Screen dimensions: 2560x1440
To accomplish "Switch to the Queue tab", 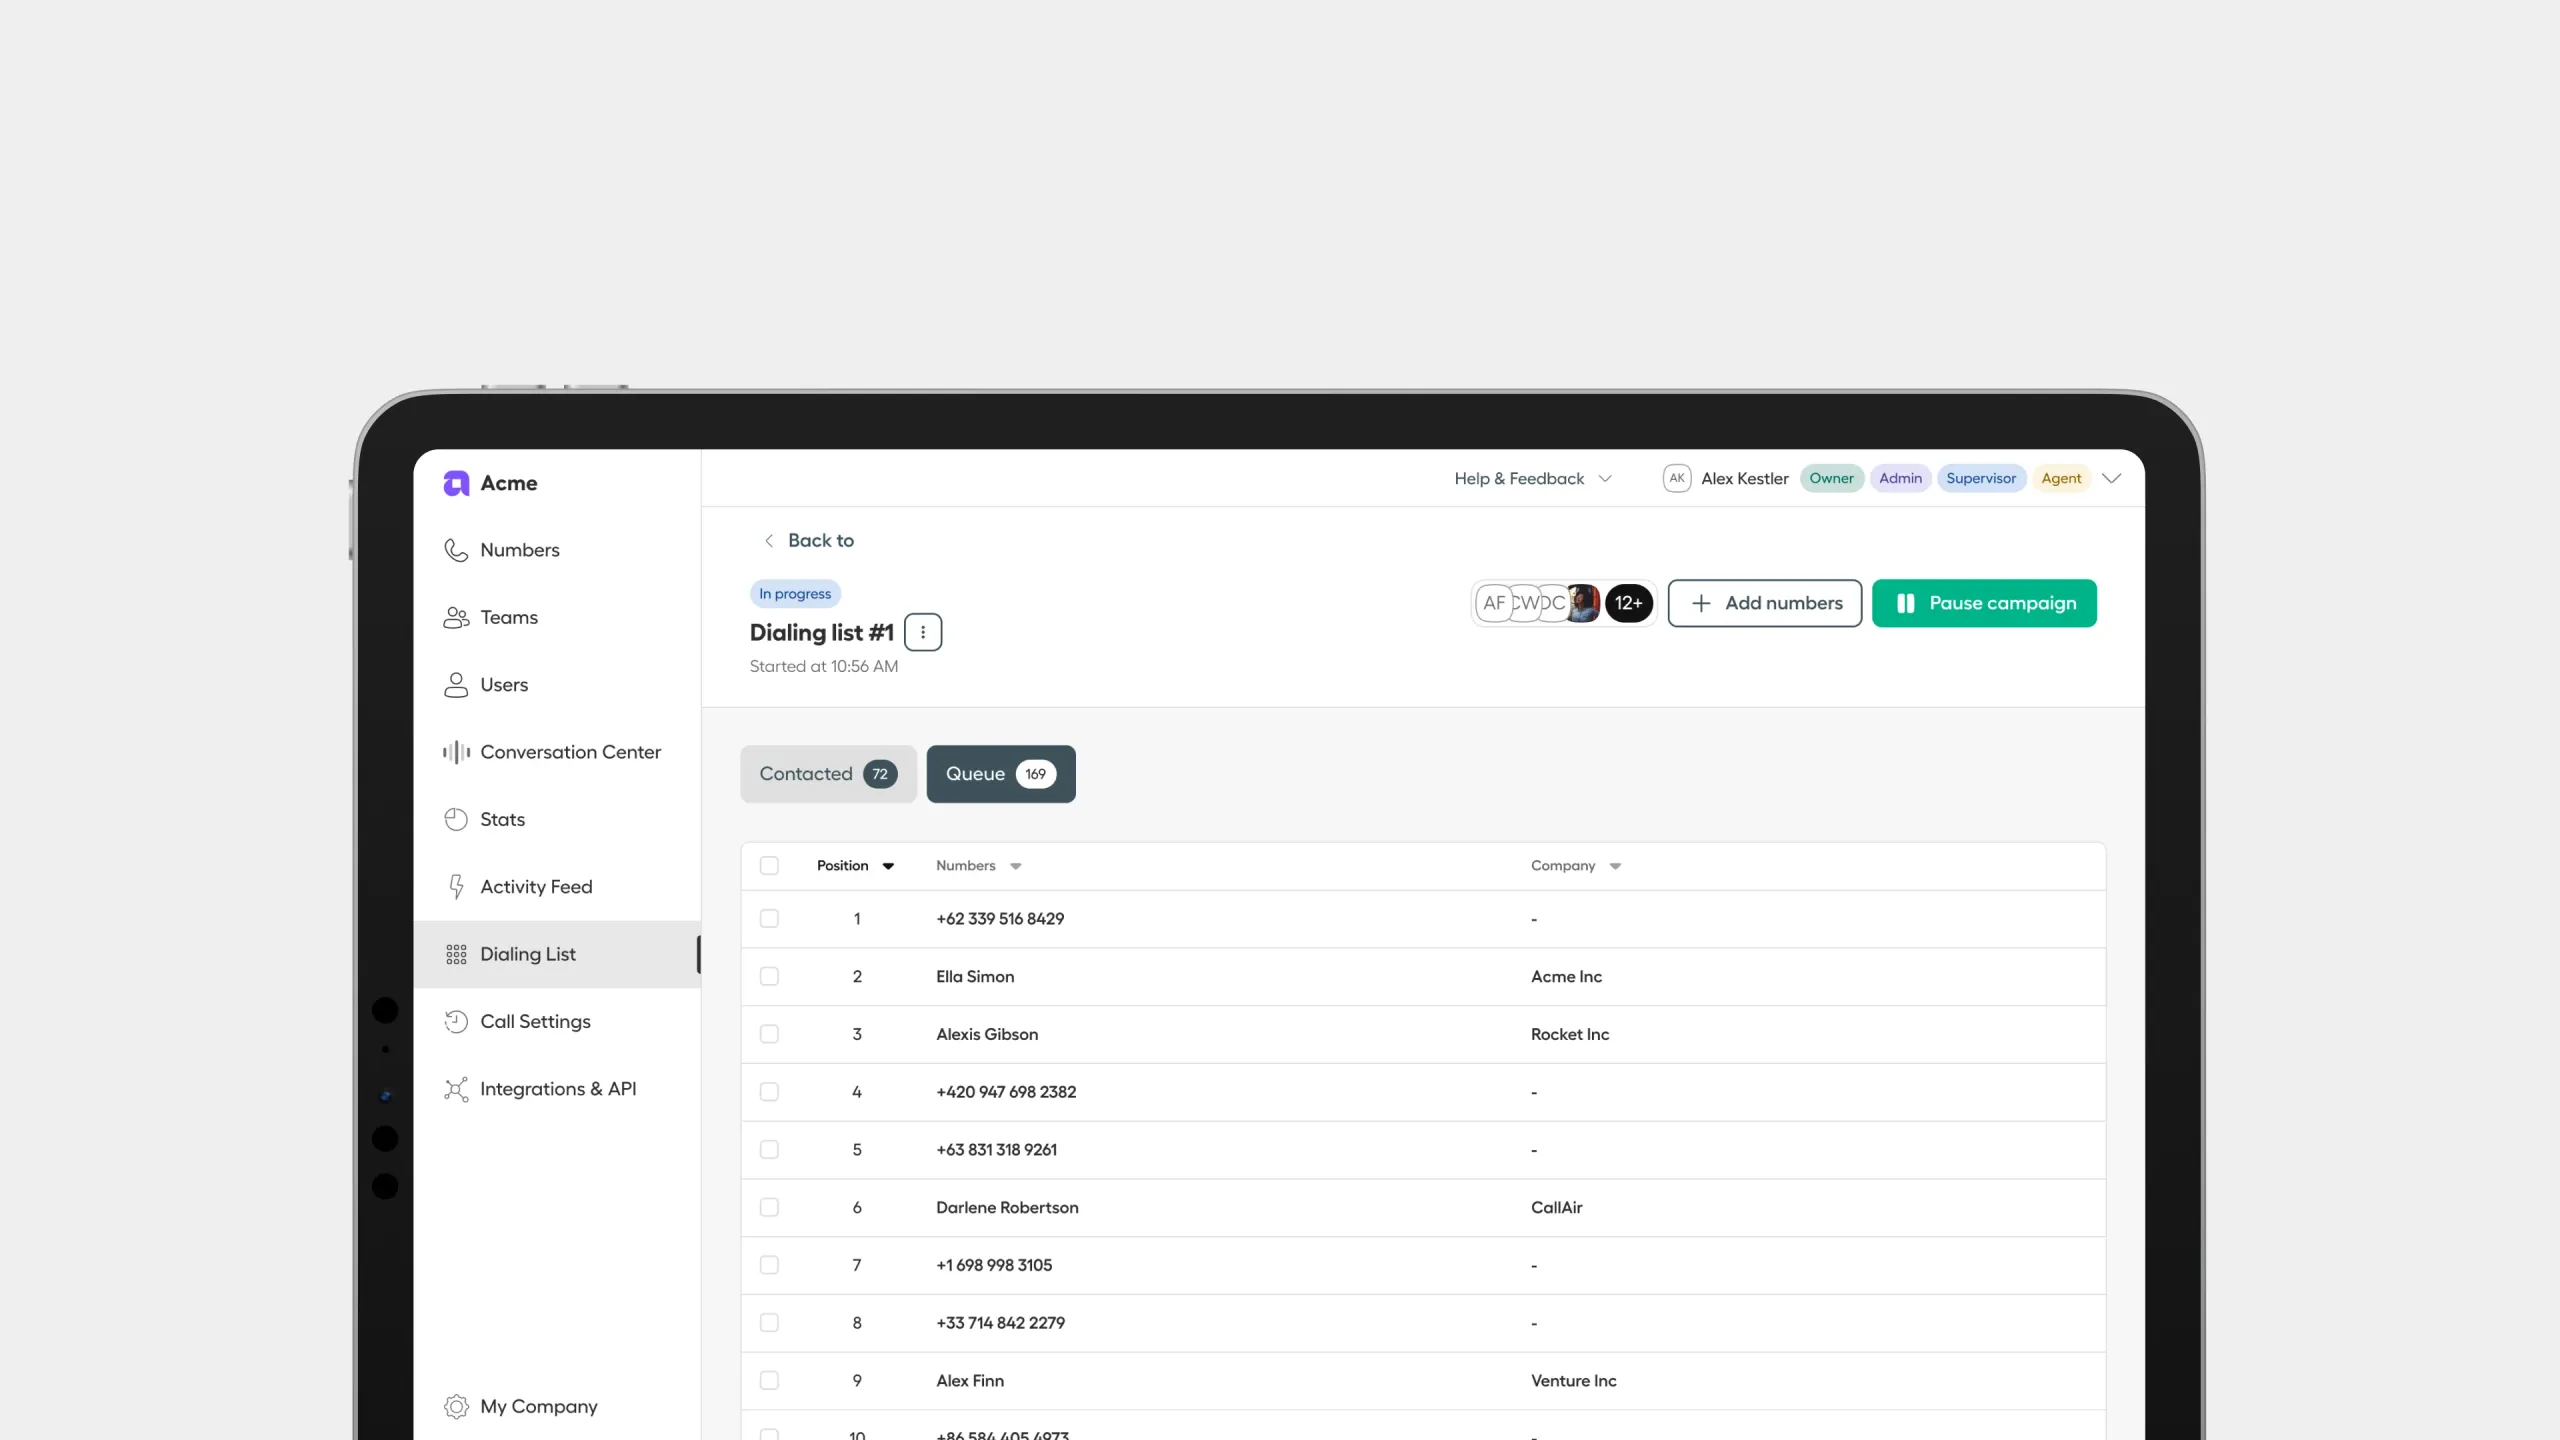I will click(x=1001, y=774).
